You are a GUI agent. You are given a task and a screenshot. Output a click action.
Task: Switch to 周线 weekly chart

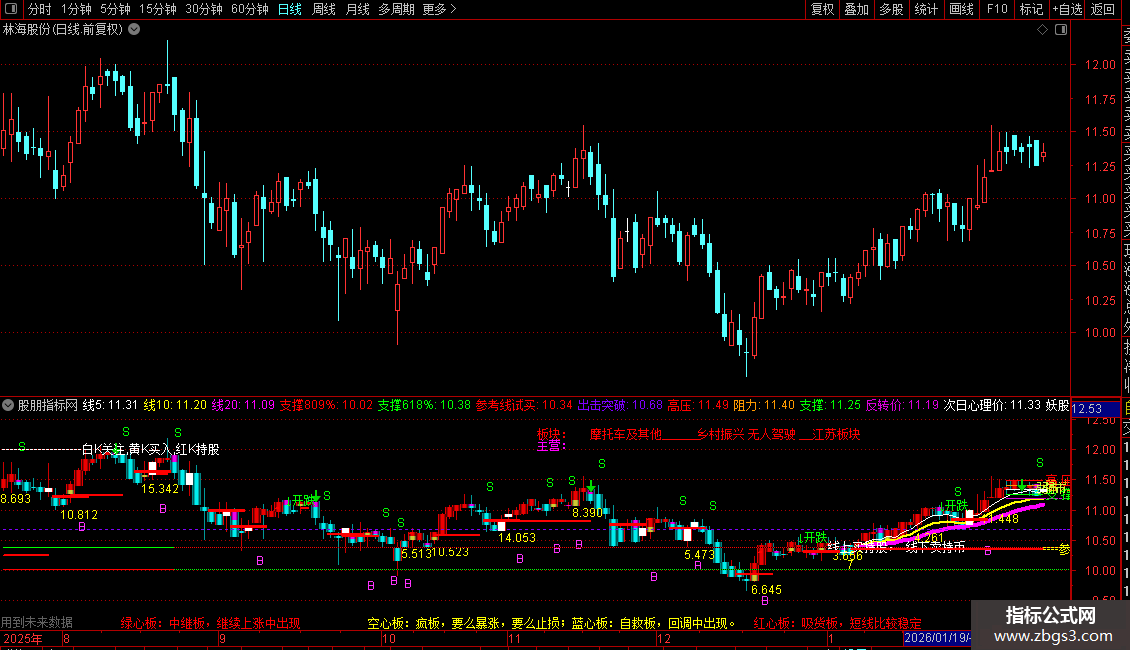pos(324,9)
